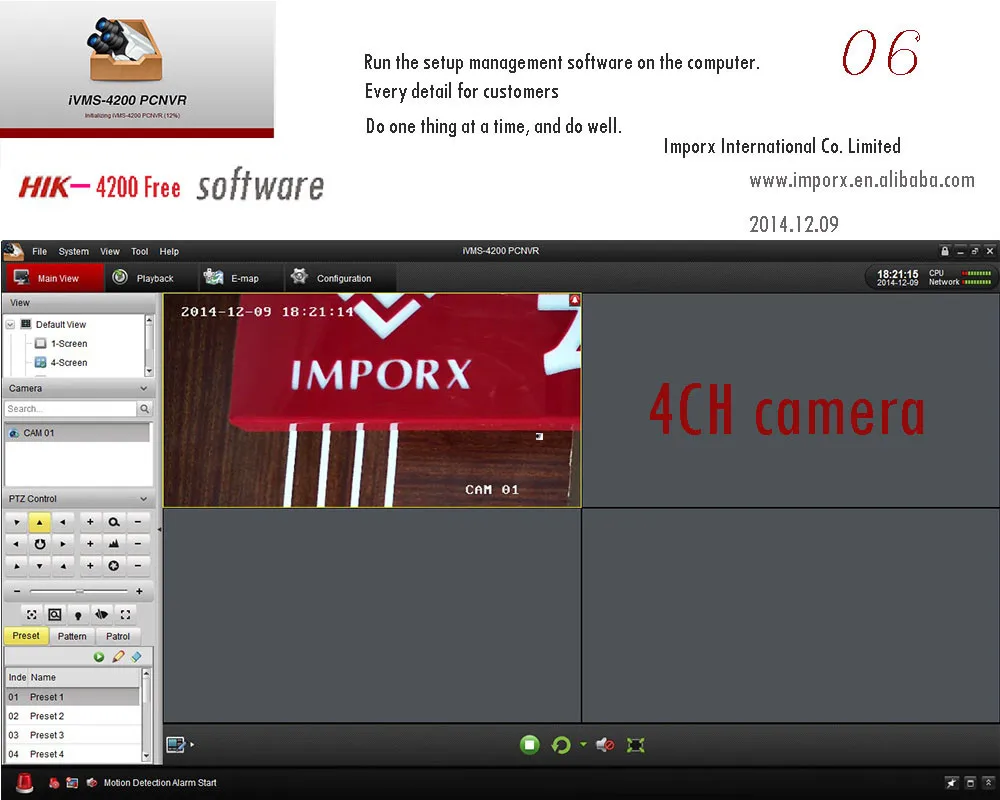The image size is (1000, 800).
Task: Open iris with plus beside aperture icon
Action: coord(90,565)
